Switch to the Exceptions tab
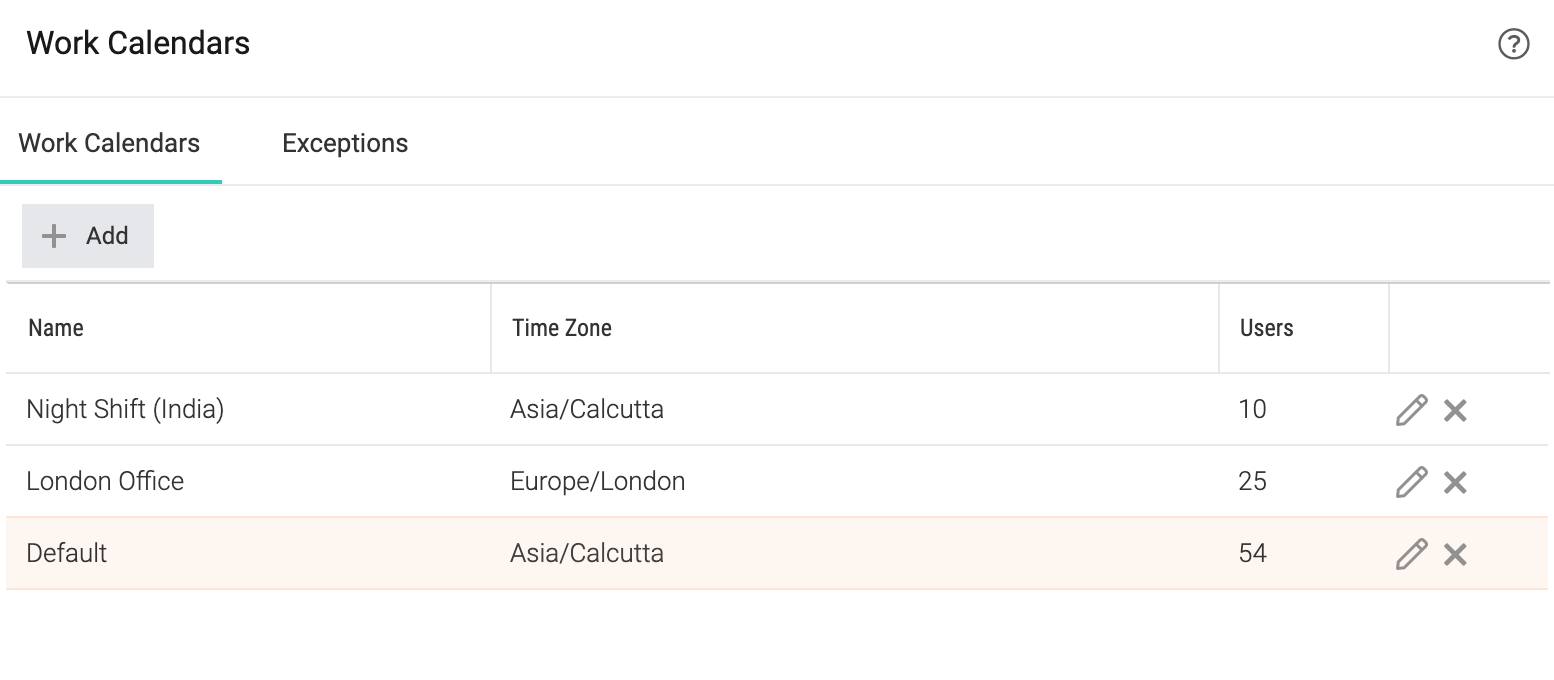This screenshot has height=680, width=1554. pyautogui.click(x=345, y=143)
